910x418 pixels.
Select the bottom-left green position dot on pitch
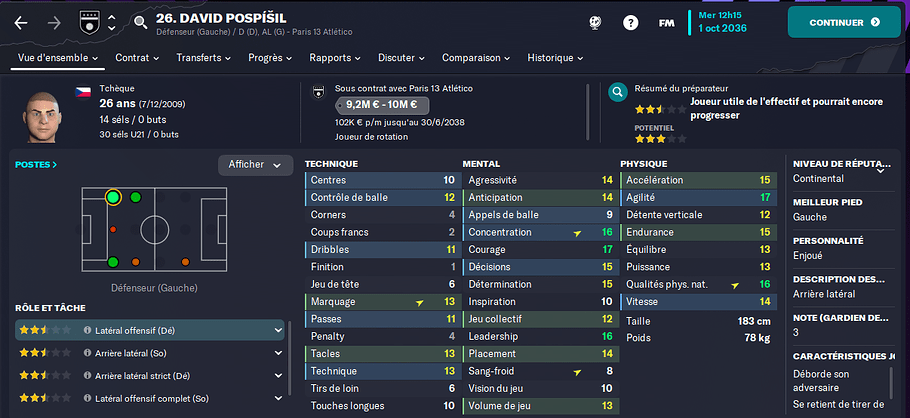tap(113, 262)
